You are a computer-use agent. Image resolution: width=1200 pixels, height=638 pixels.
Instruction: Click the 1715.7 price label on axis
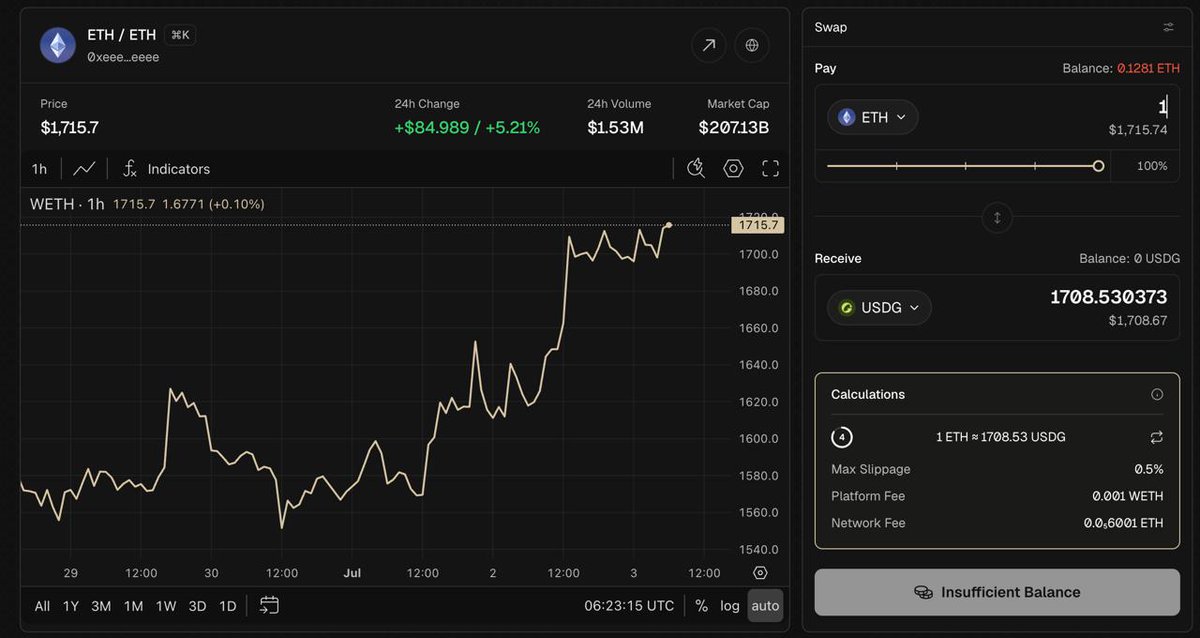pos(759,225)
